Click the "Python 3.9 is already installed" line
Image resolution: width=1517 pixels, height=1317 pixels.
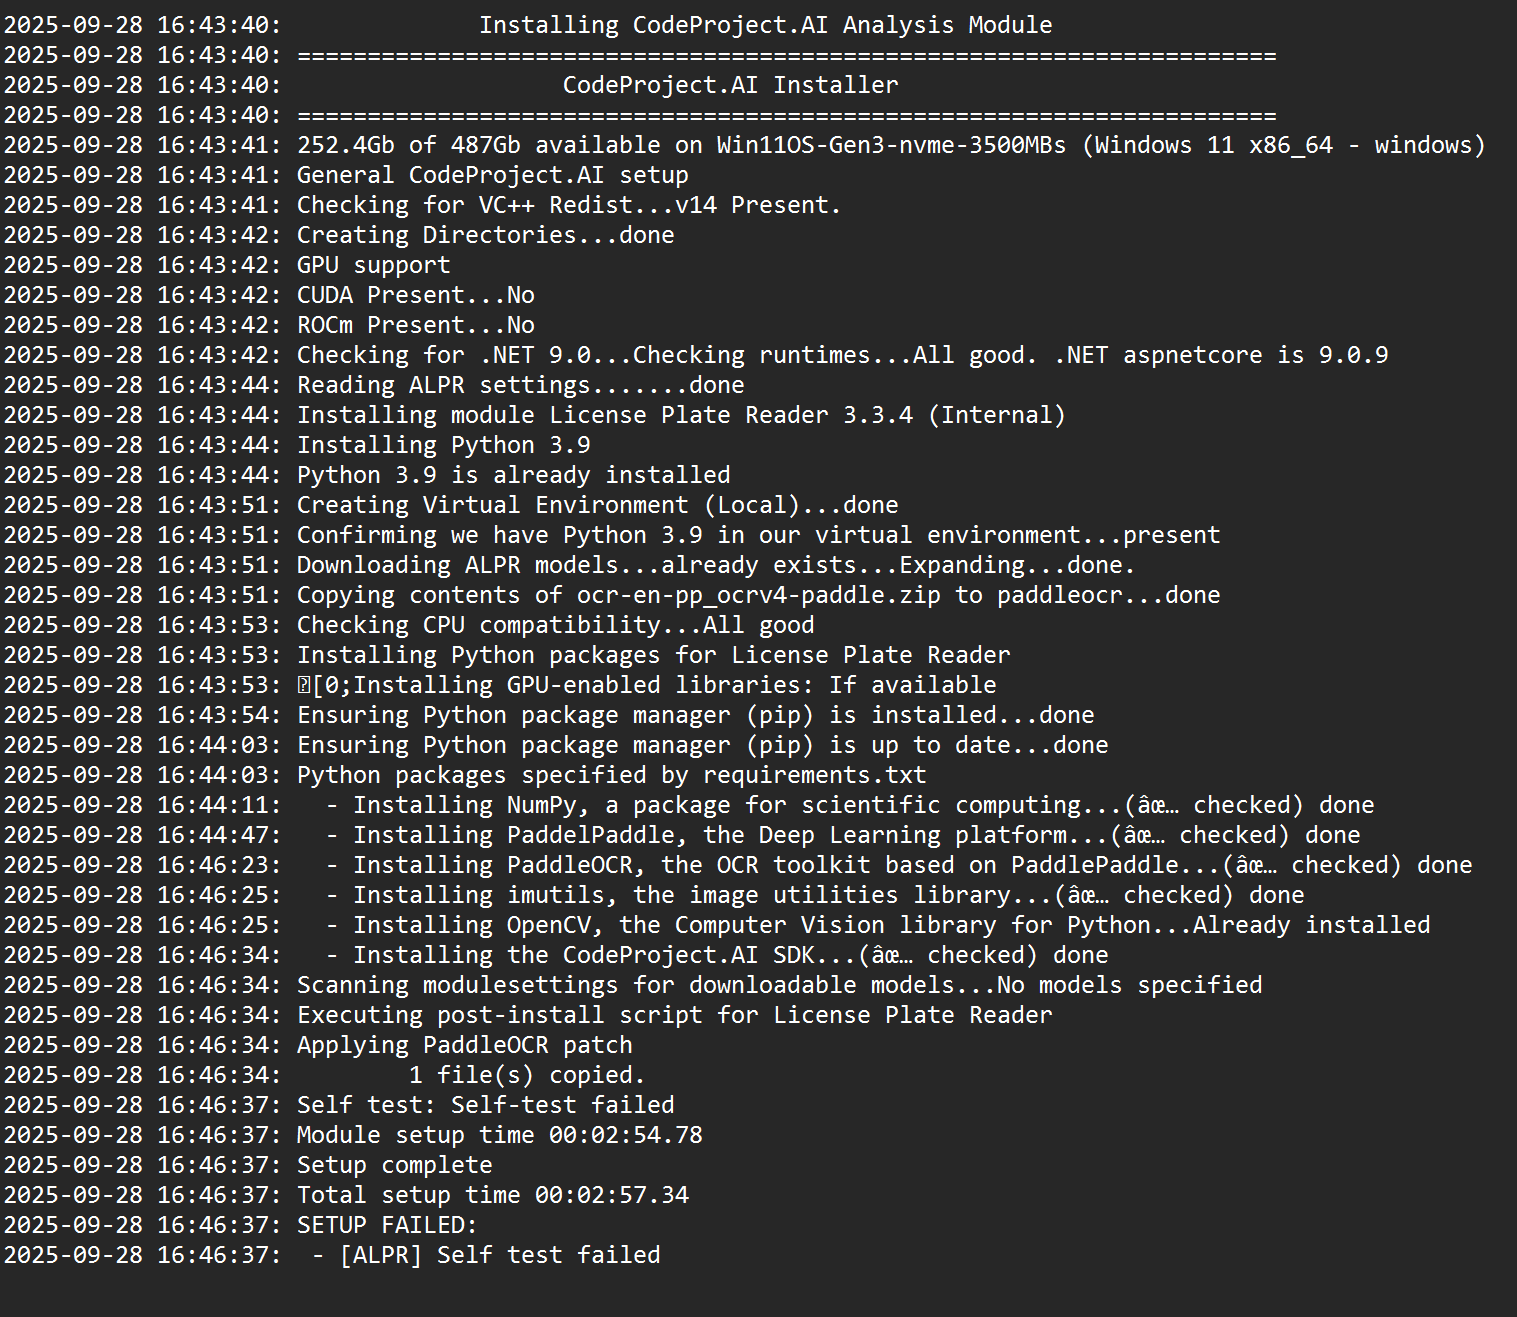pyautogui.click(x=513, y=475)
